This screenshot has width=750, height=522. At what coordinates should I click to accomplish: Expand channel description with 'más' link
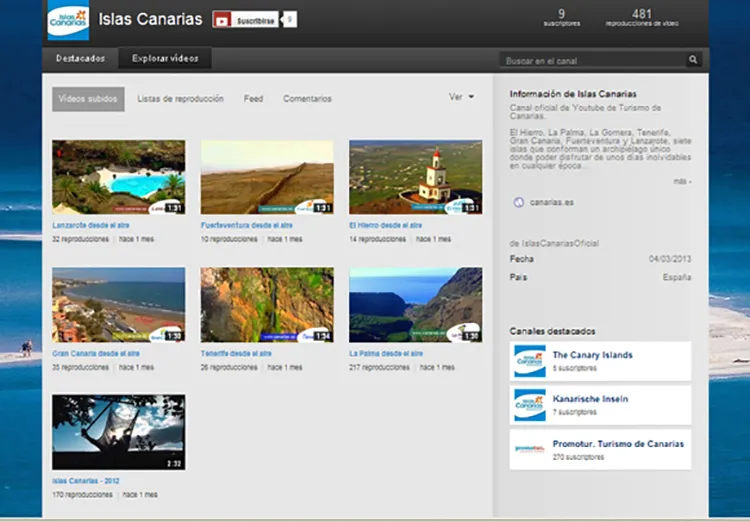681,181
